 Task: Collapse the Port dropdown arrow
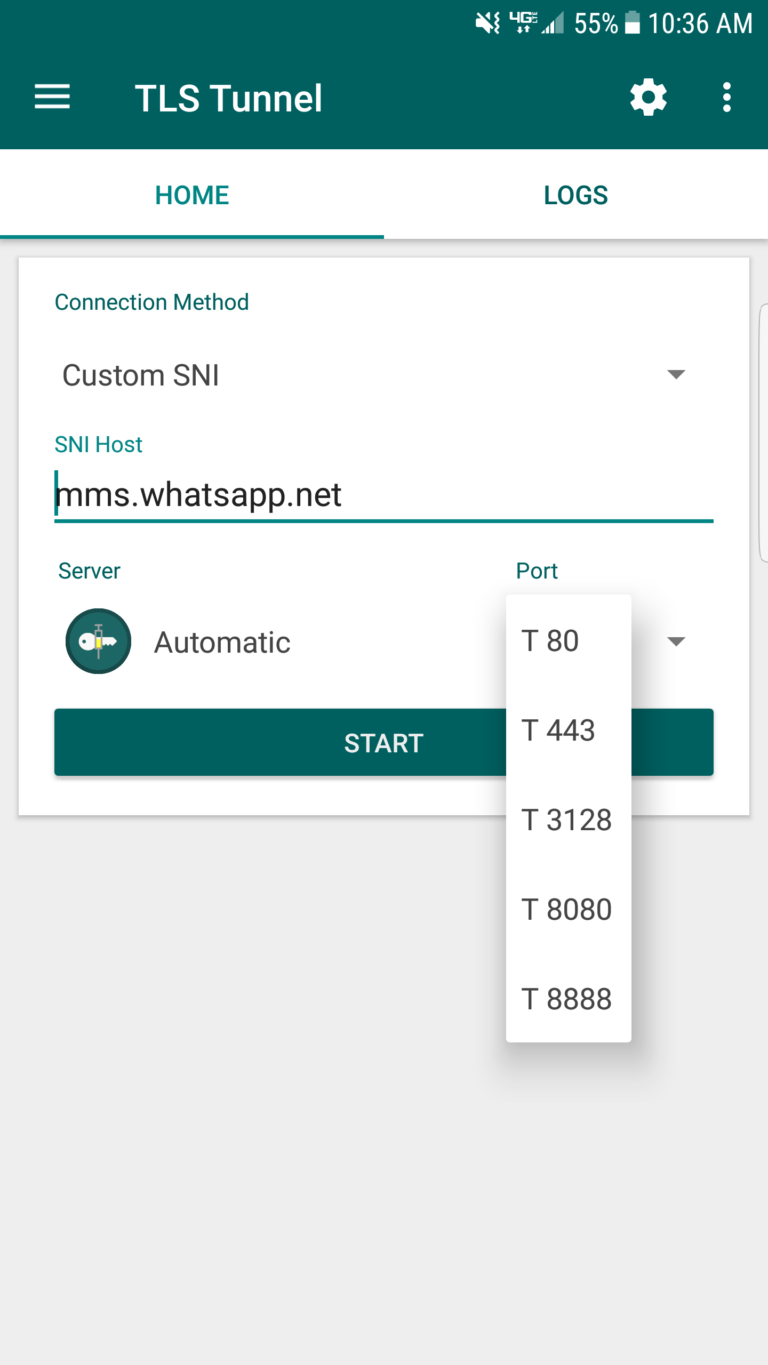point(676,641)
